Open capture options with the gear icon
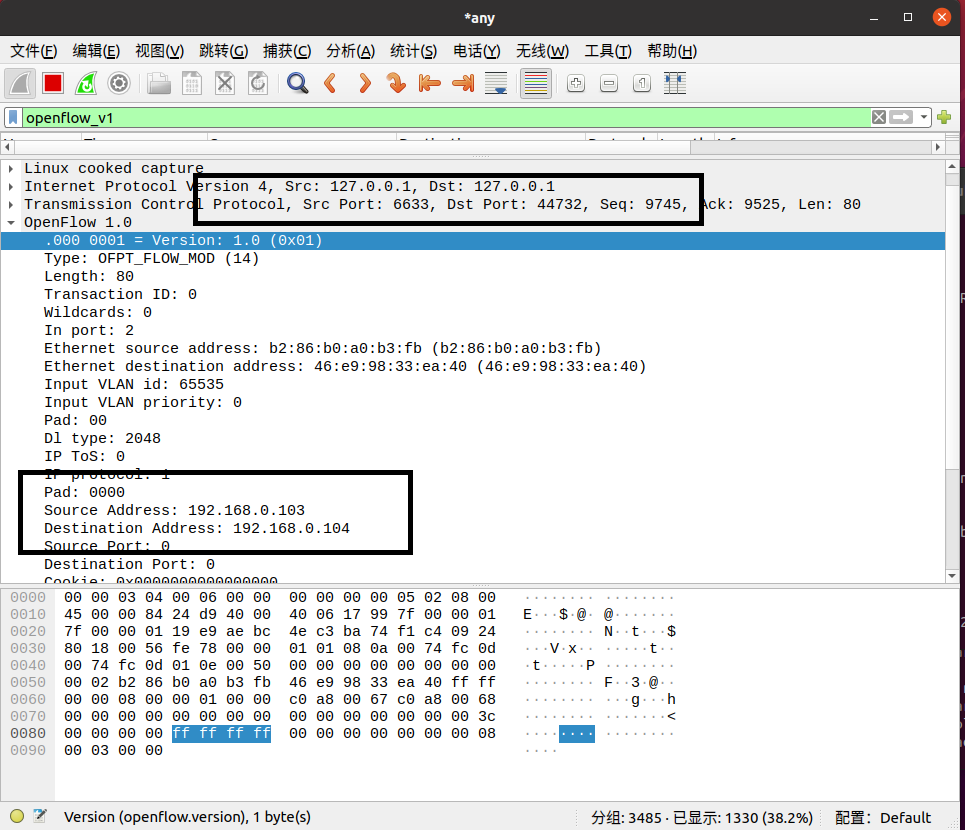This screenshot has height=830, width=965. (119, 83)
